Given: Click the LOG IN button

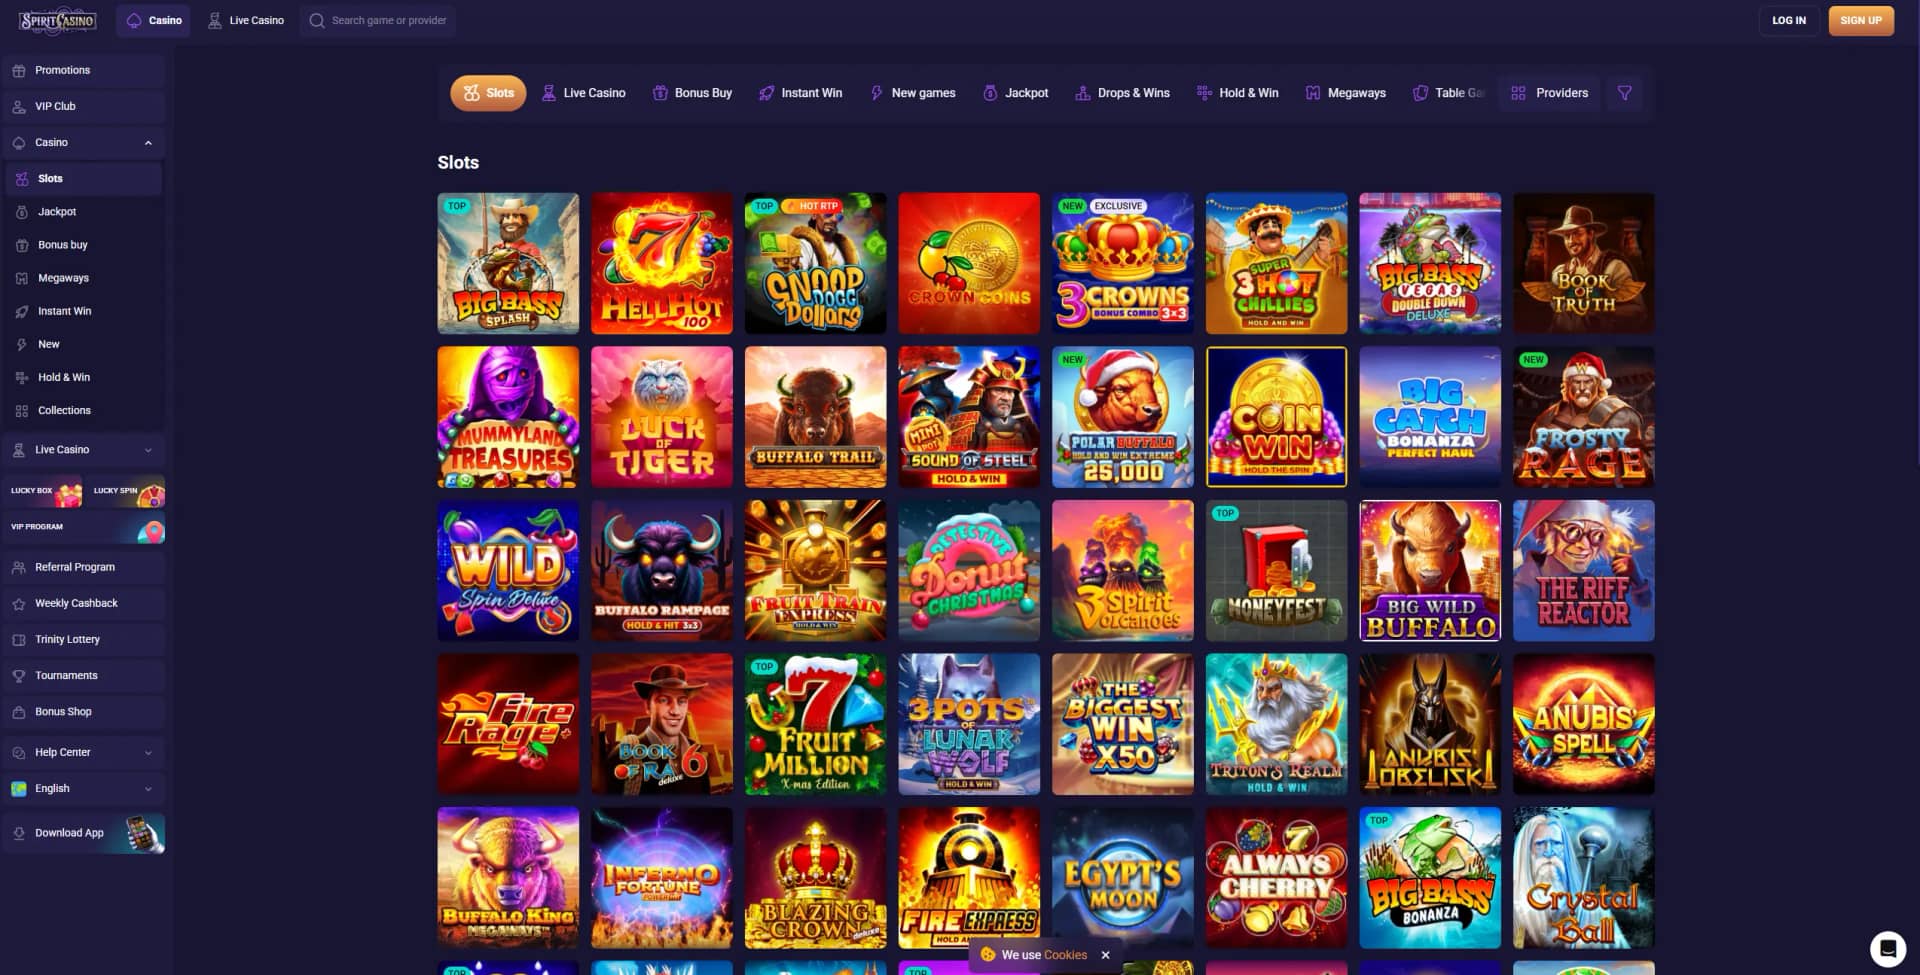Looking at the screenshot, I should click(x=1789, y=20).
